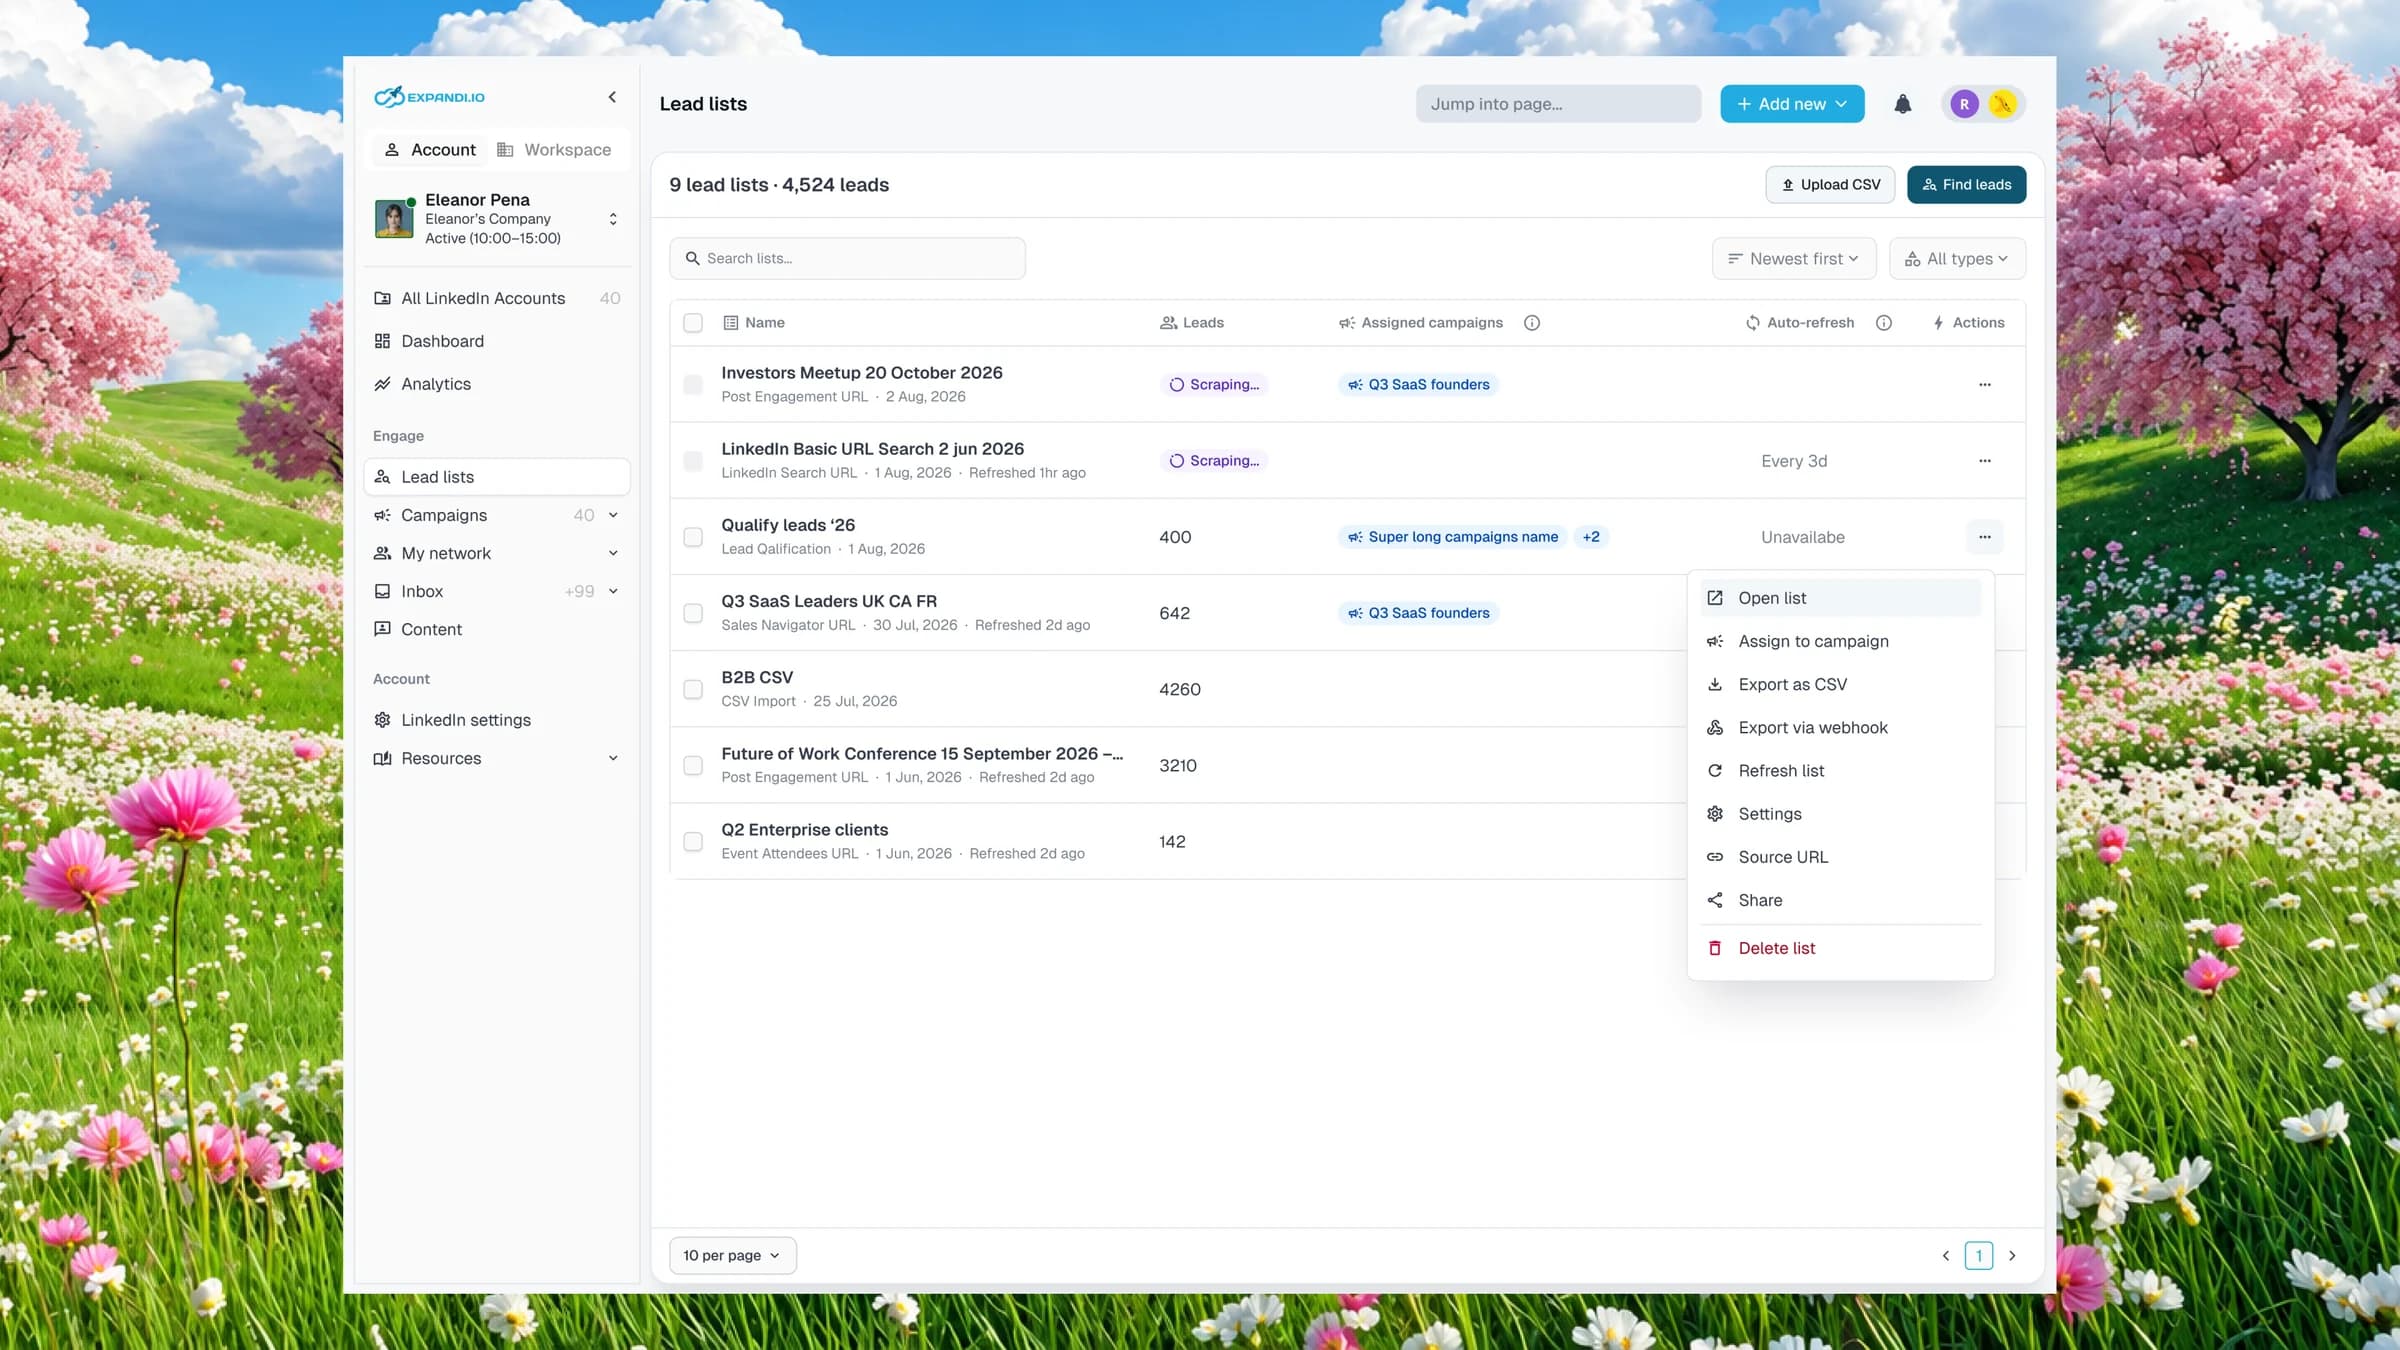This screenshot has width=2400, height=1350.
Task: Expand Campaigns in sidebar
Action: coord(613,515)
